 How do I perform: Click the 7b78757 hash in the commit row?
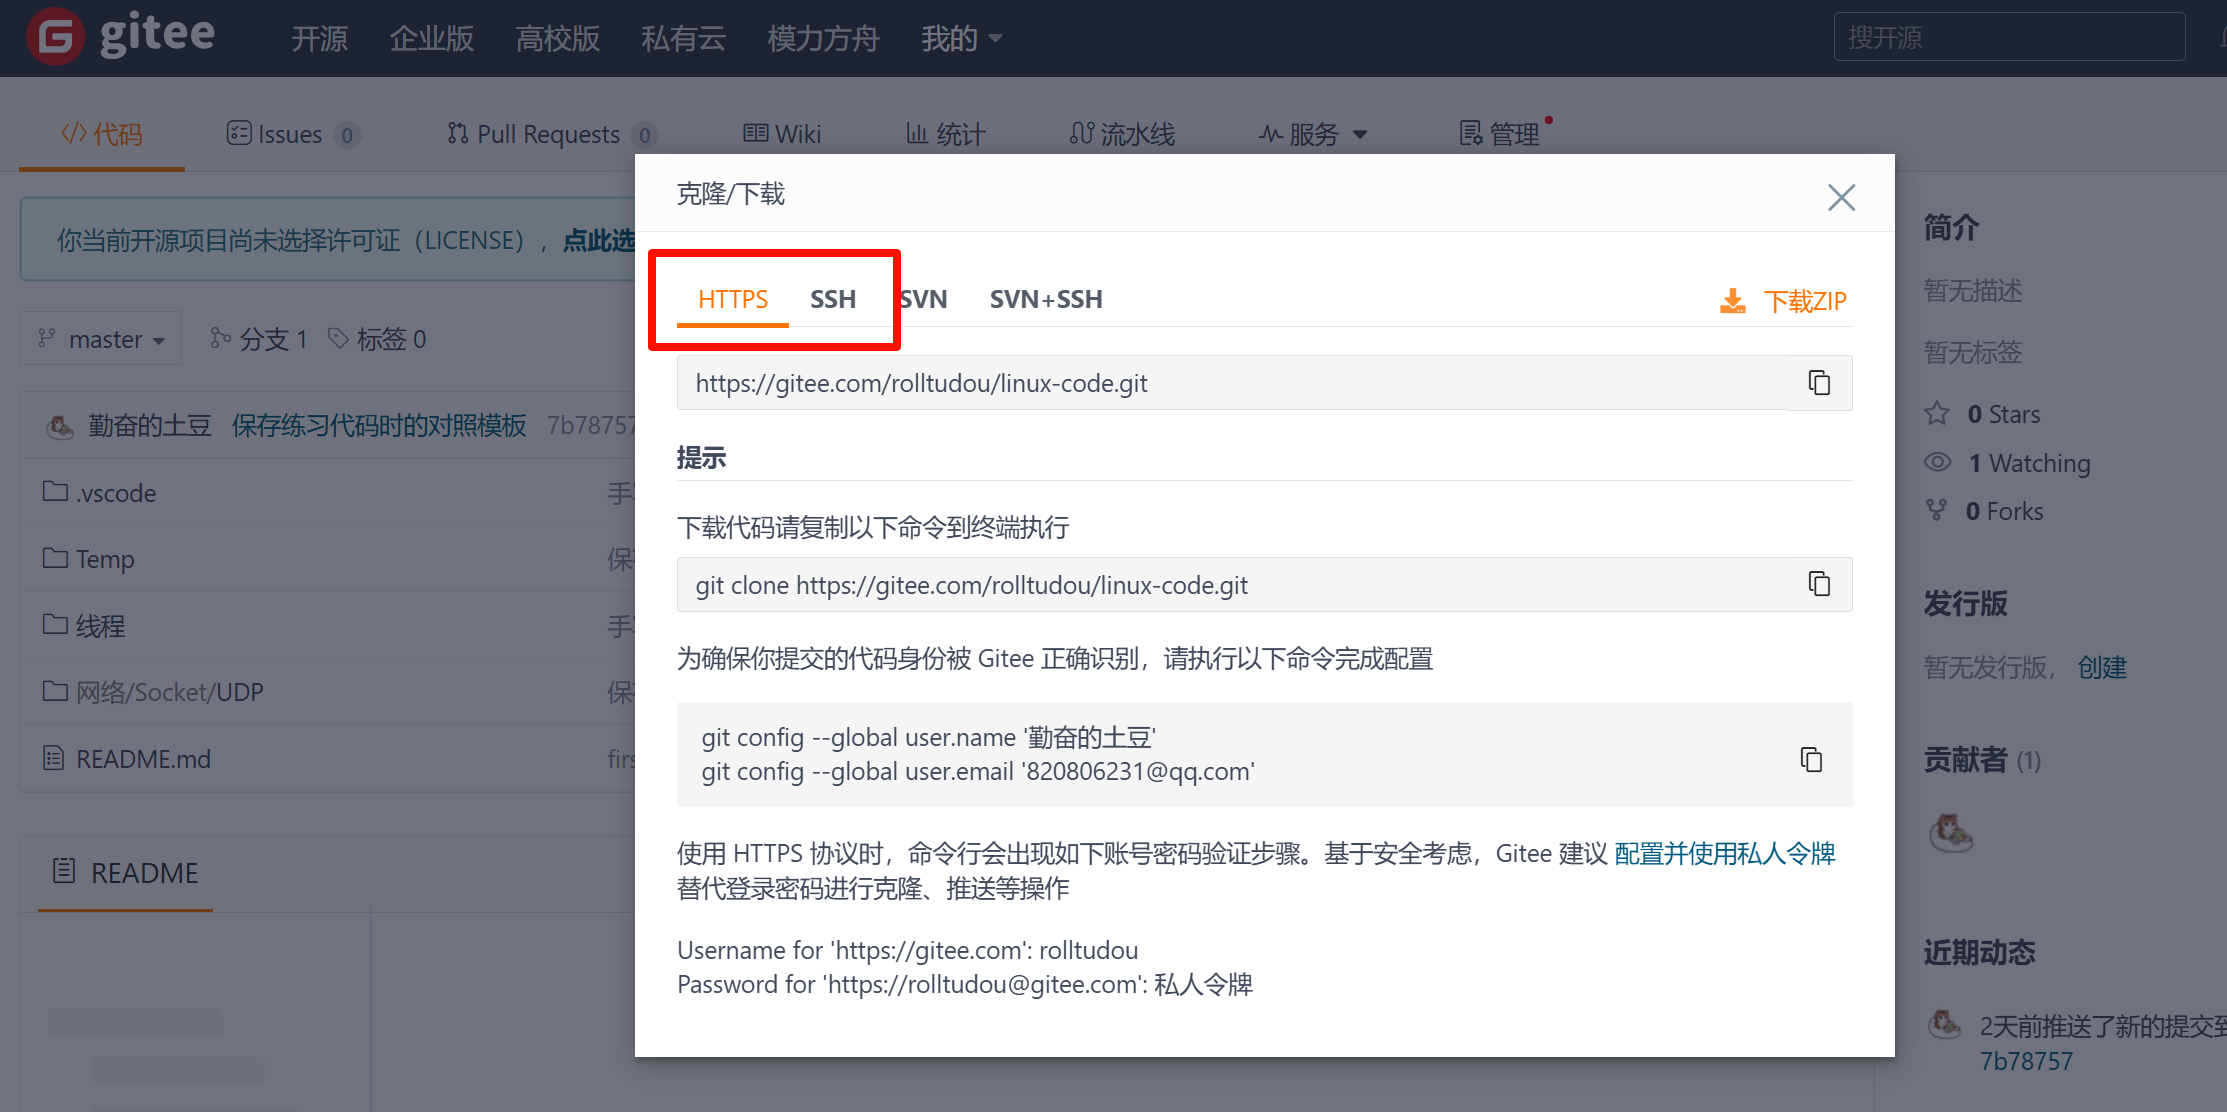coord(590,426)
